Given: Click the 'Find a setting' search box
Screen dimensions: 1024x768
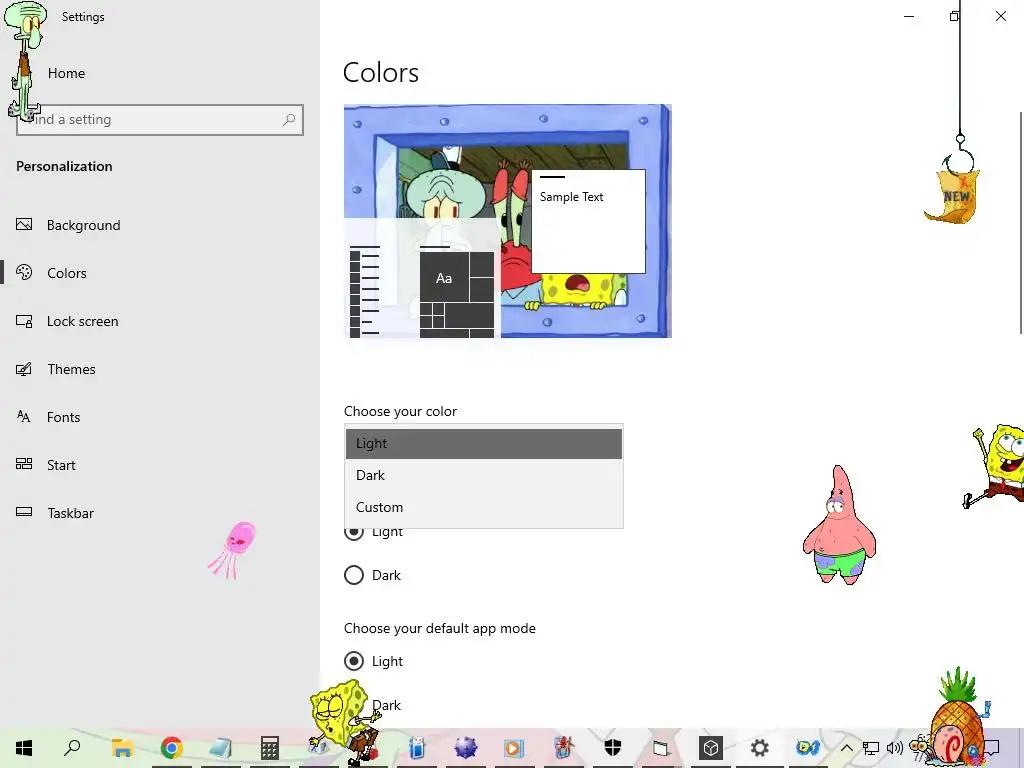Looking at the screenshot, I should coord(160,120).
